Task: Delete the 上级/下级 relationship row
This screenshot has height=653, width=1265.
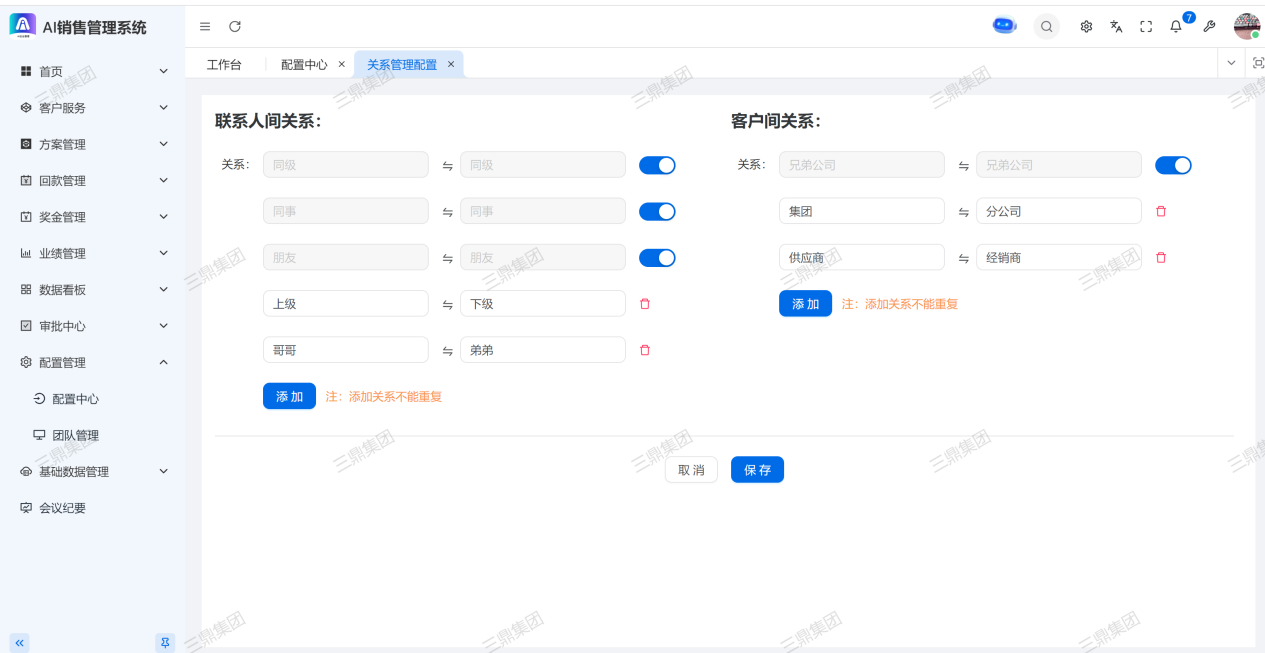Action: tap(645, 304)
